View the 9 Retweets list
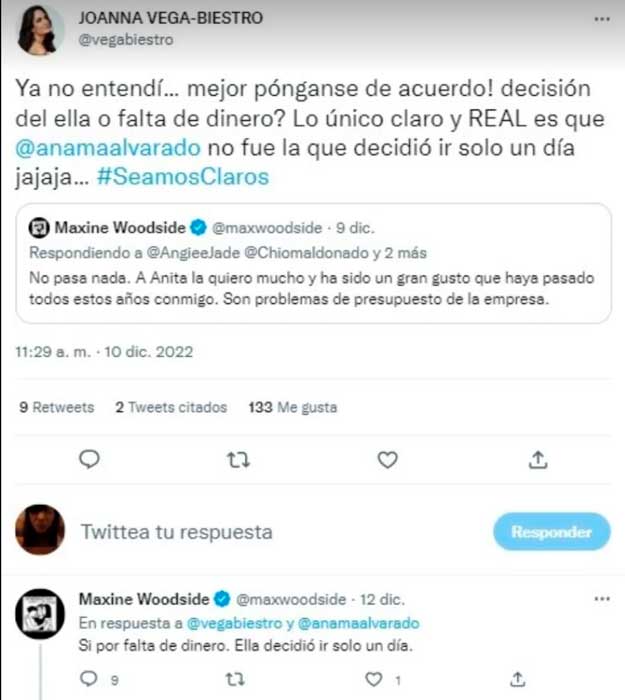The width and height of the screenshot is (625, 700). (x=57, y=407)
